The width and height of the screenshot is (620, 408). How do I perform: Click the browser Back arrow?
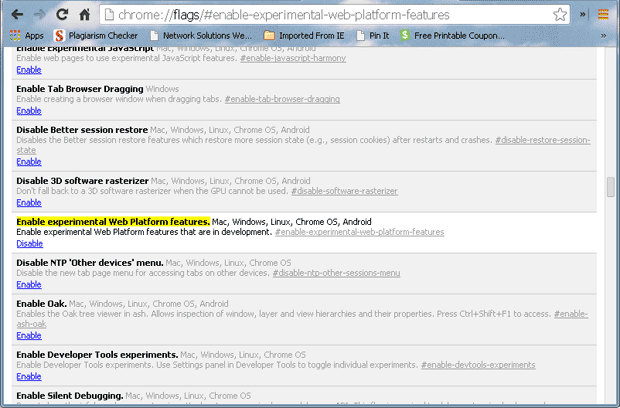(17, 15)
